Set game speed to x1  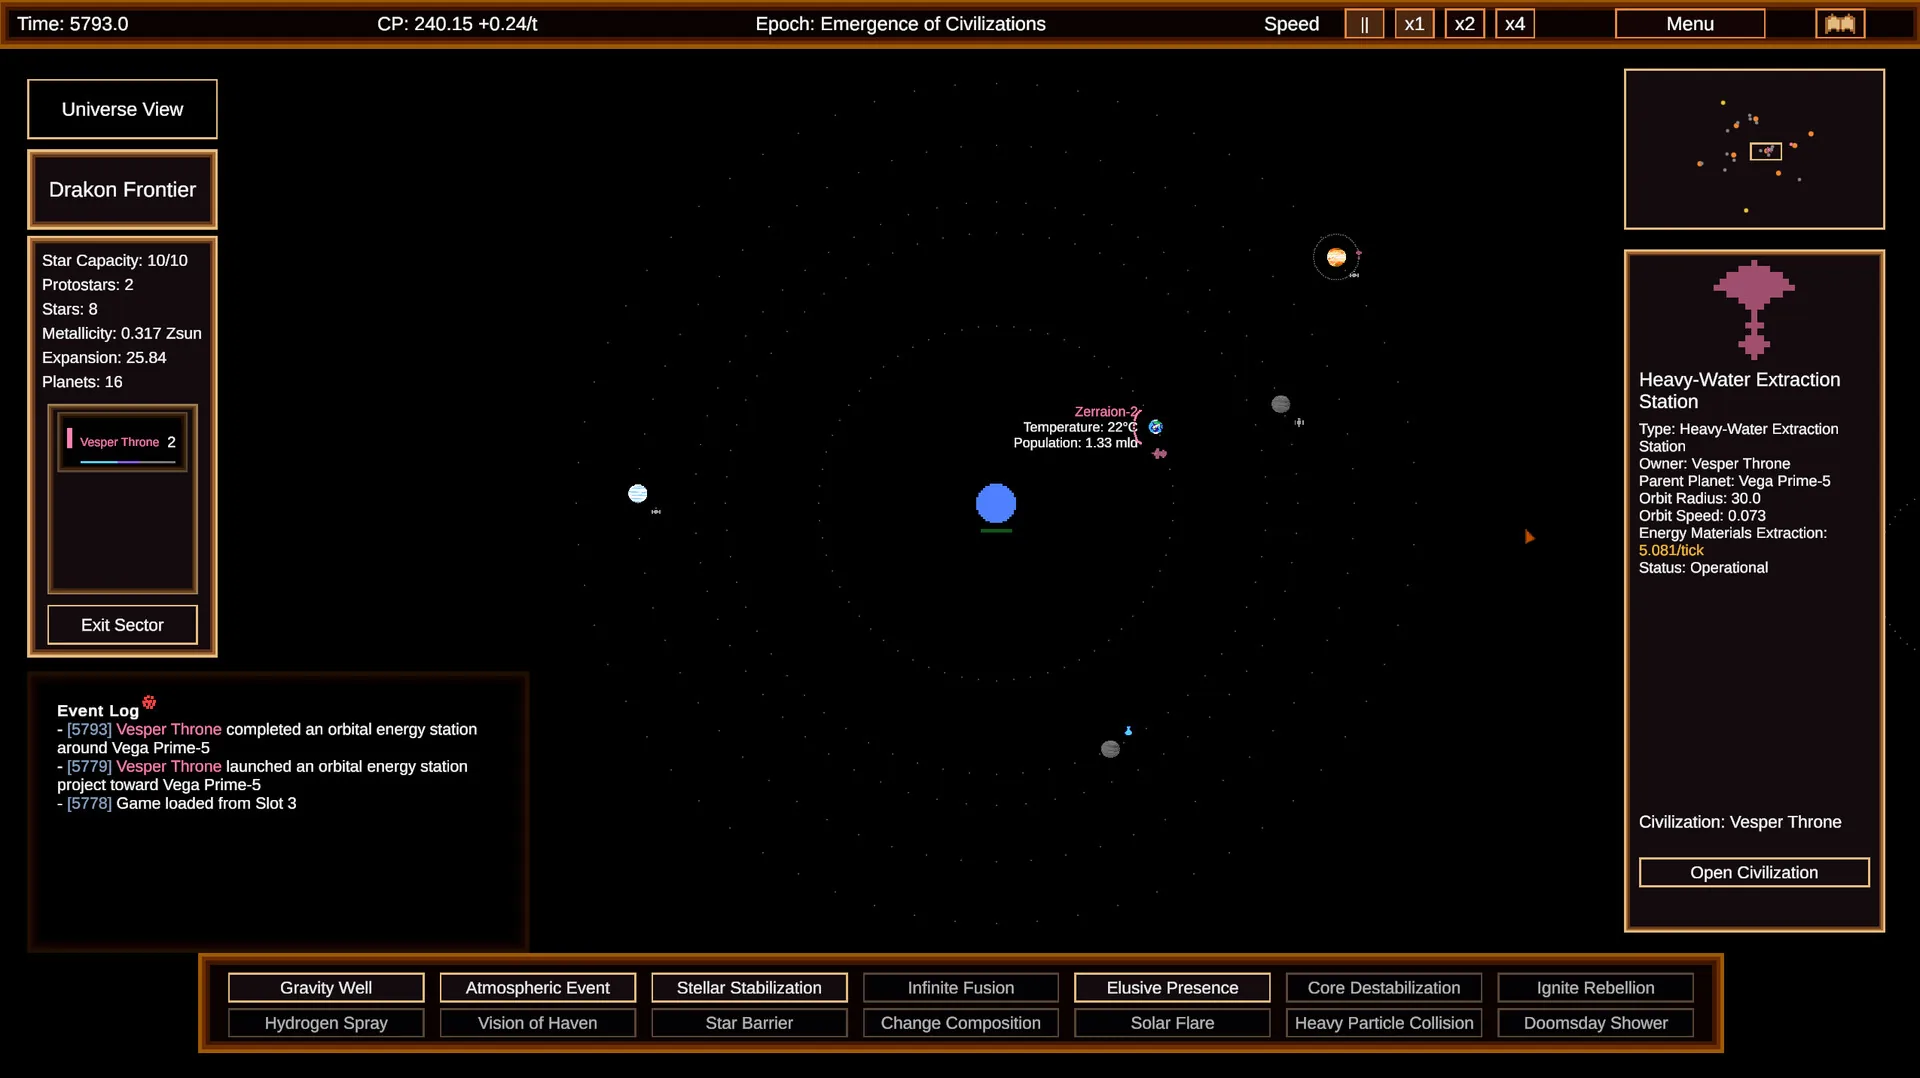pyautogui.click(x=1414, y=24)
